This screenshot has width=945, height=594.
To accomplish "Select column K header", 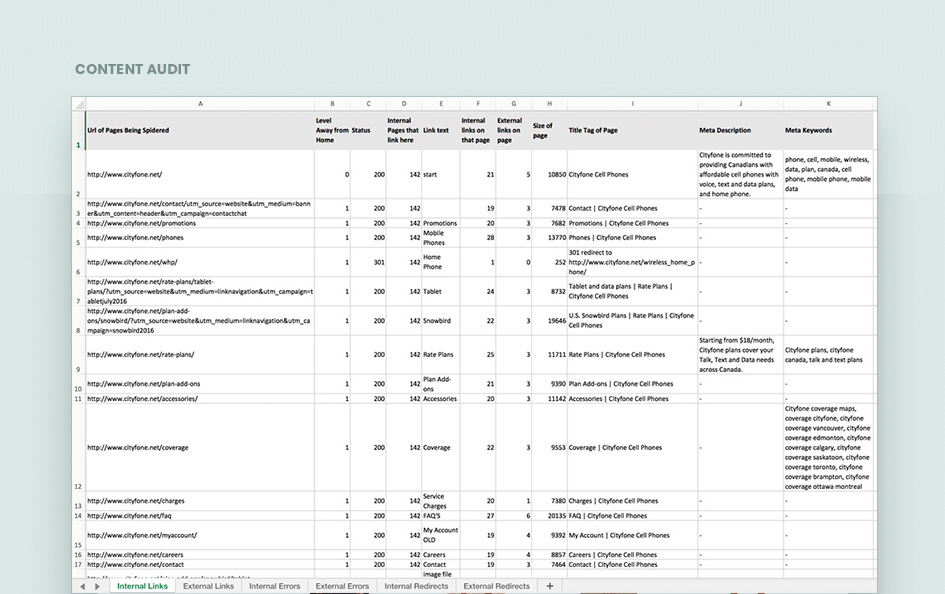I will pyautogui.click(x=828, y=104).
